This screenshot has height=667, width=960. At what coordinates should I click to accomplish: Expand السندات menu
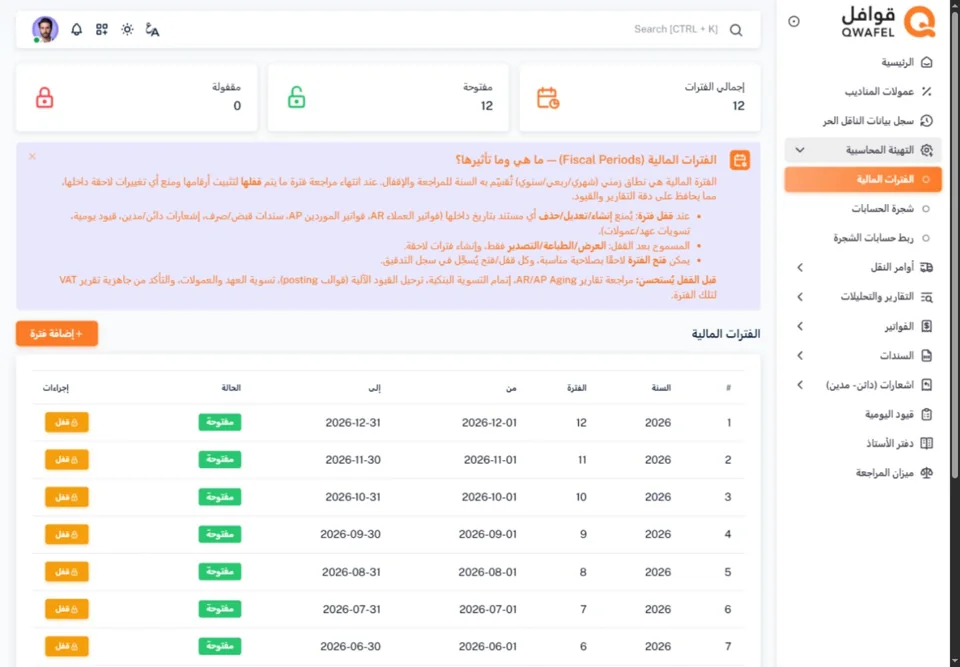click(x=863, y=356)
